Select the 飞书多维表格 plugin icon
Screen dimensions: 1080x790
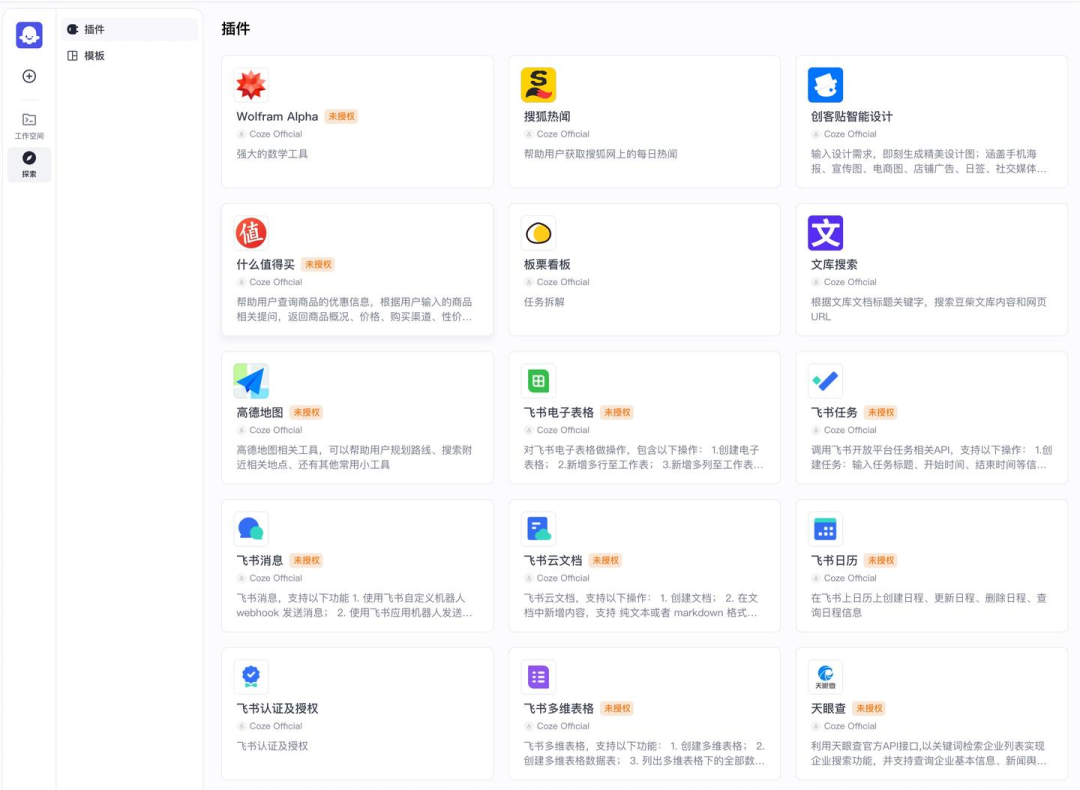coord(538,676)
